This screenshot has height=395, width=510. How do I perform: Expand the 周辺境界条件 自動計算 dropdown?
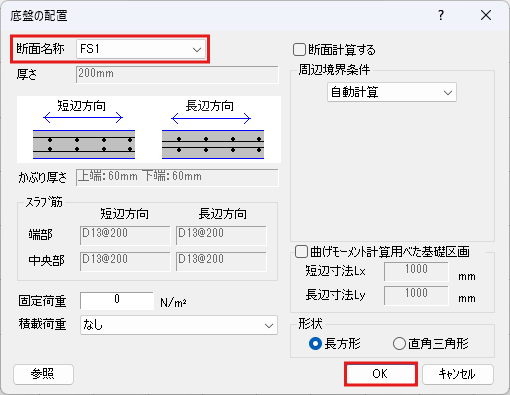392,92
